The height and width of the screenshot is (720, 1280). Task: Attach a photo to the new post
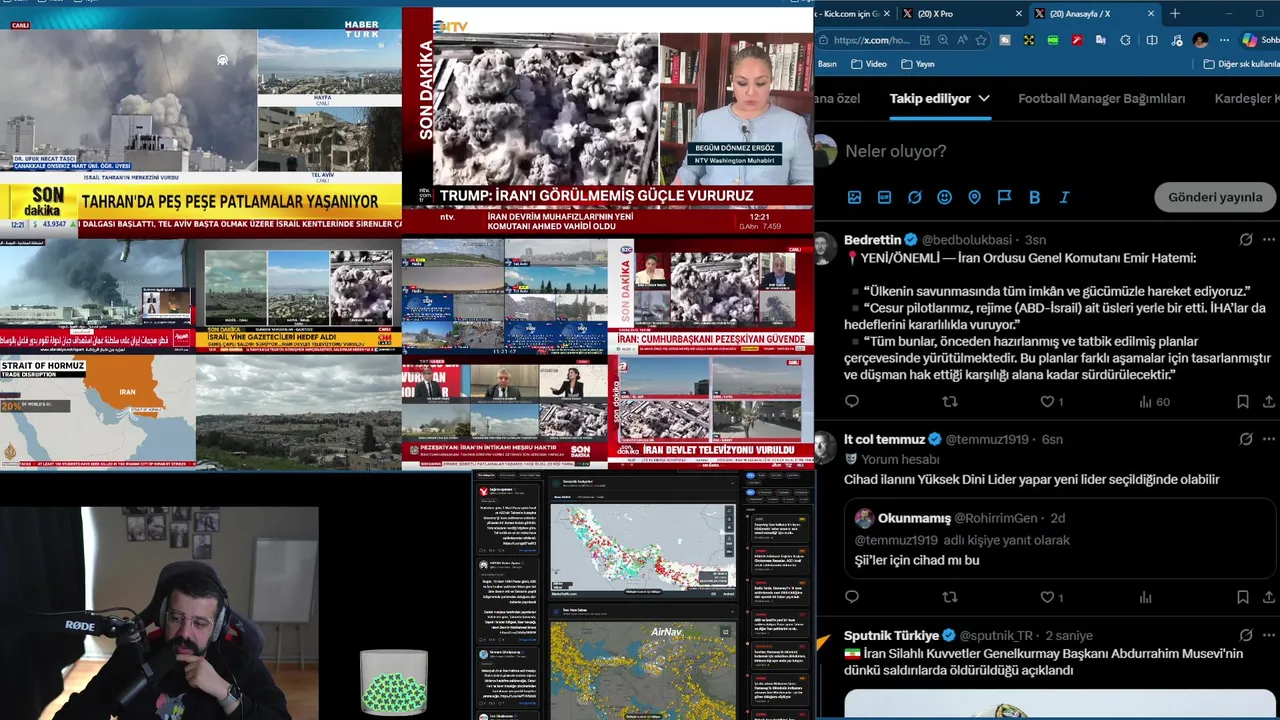tap(854, 198)
